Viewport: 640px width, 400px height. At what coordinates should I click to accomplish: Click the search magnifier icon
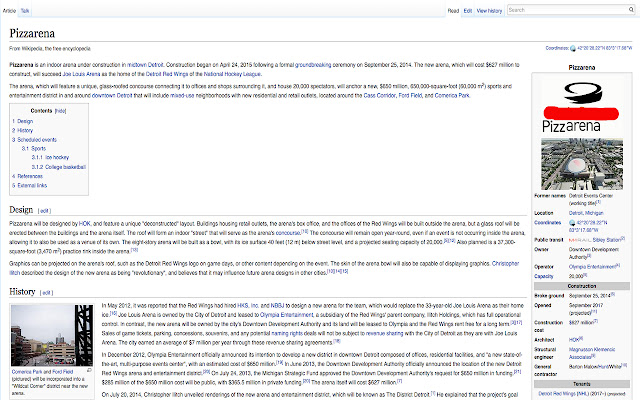pos(630,10)
